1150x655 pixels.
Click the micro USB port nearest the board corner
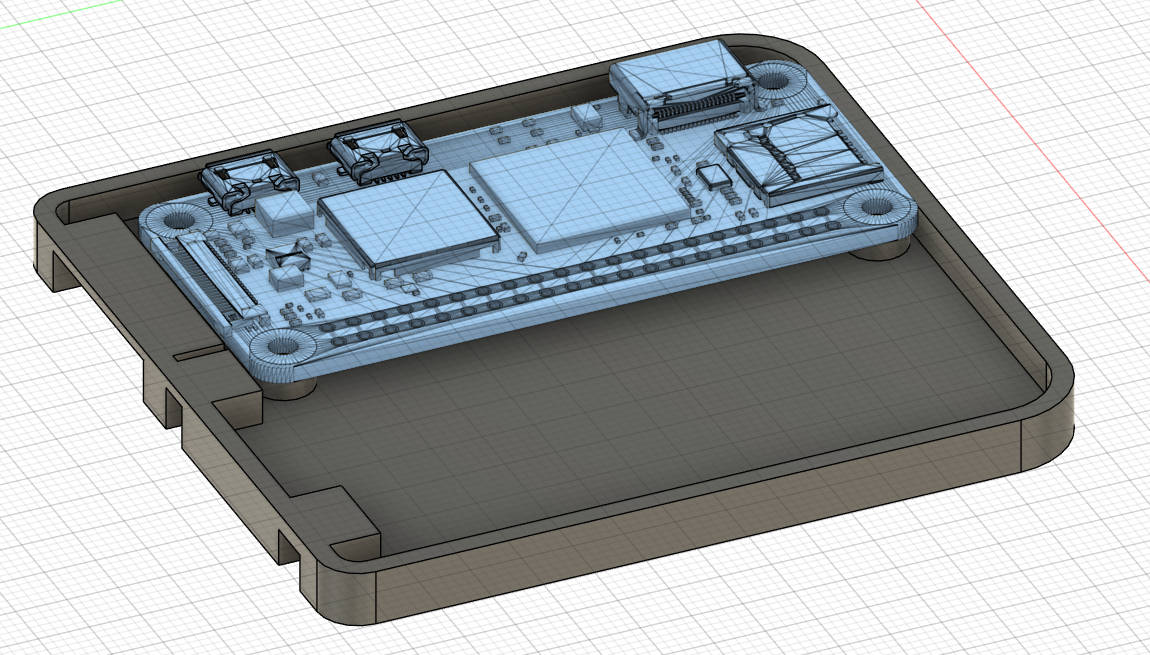point(249,183)
